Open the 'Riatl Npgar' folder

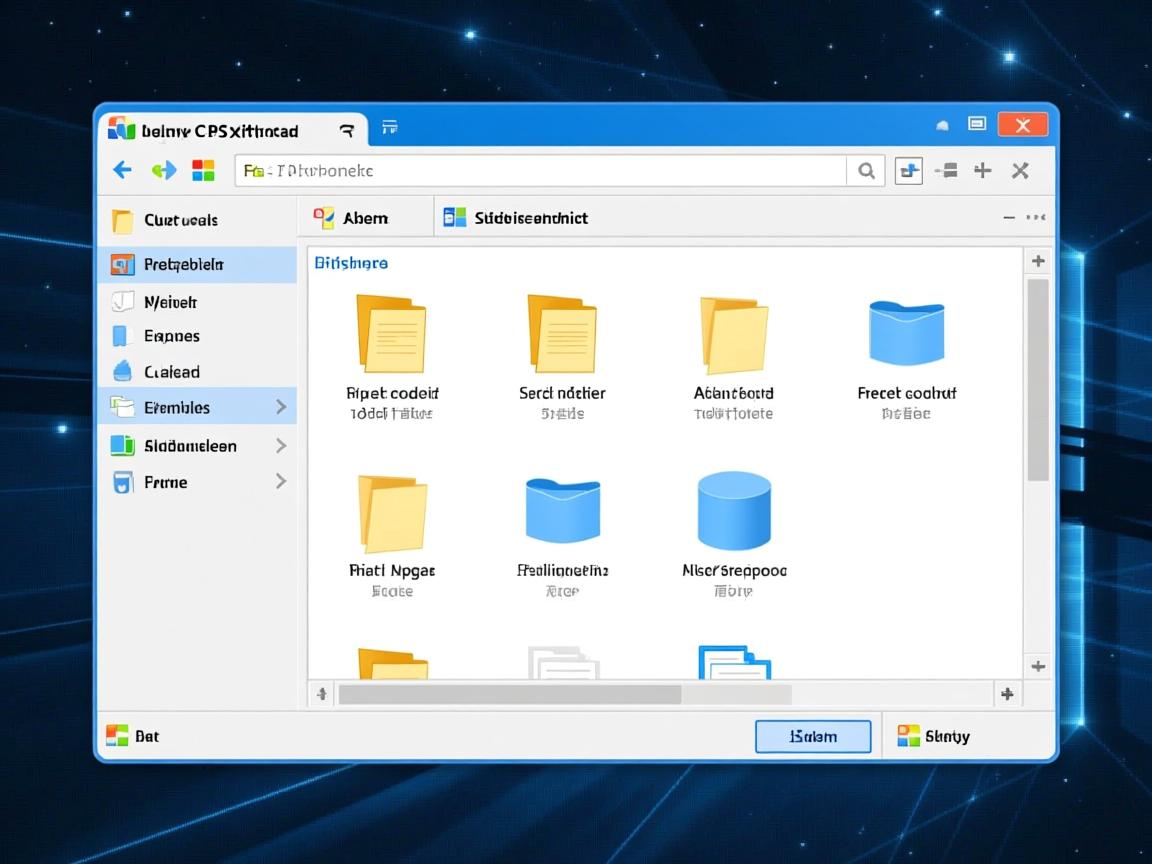392,513
